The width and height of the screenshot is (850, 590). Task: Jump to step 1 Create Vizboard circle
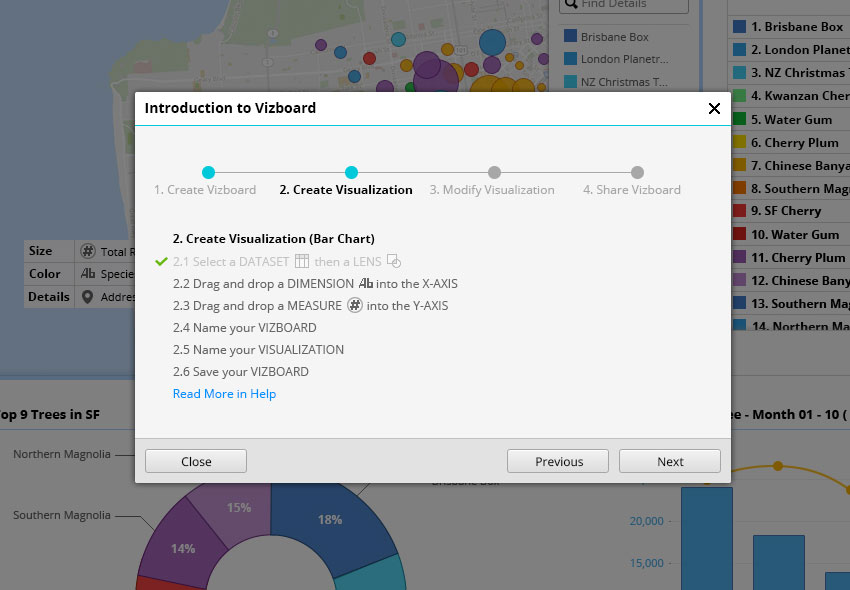pos(208,172)
